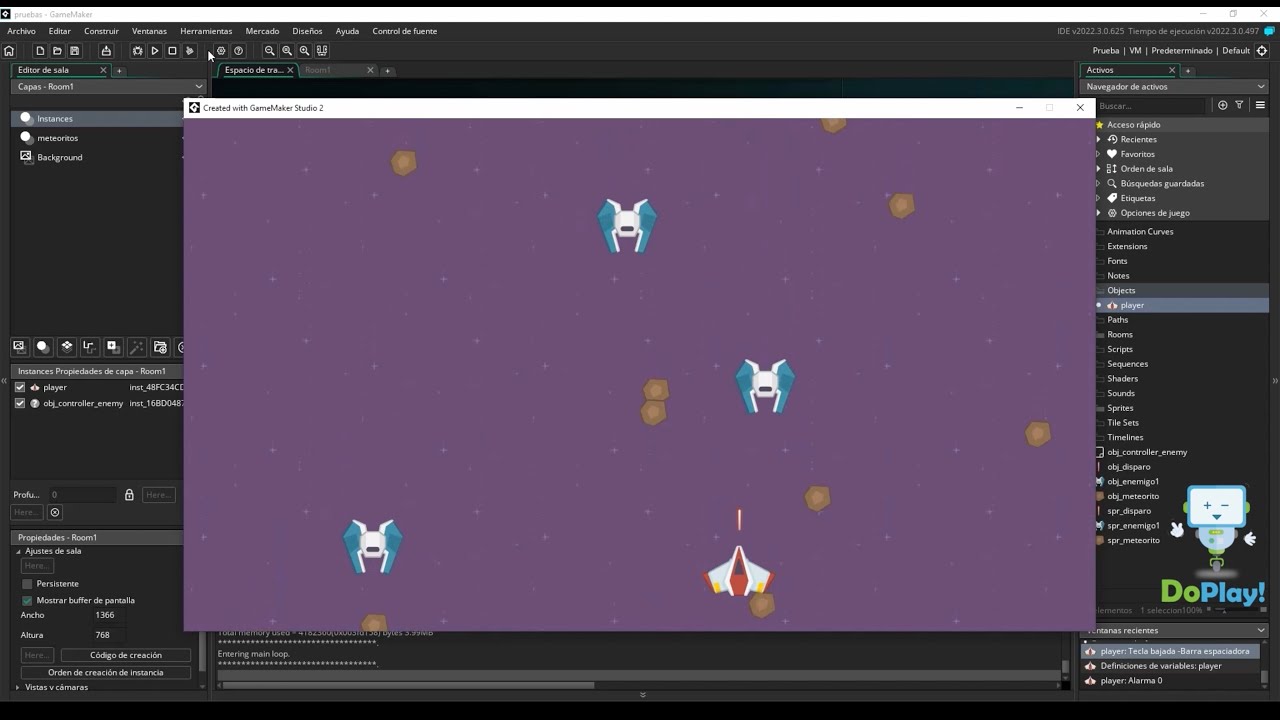Open the Construir menu
The height and width of the screenshot is (720, 1280).
click(101, 31)
